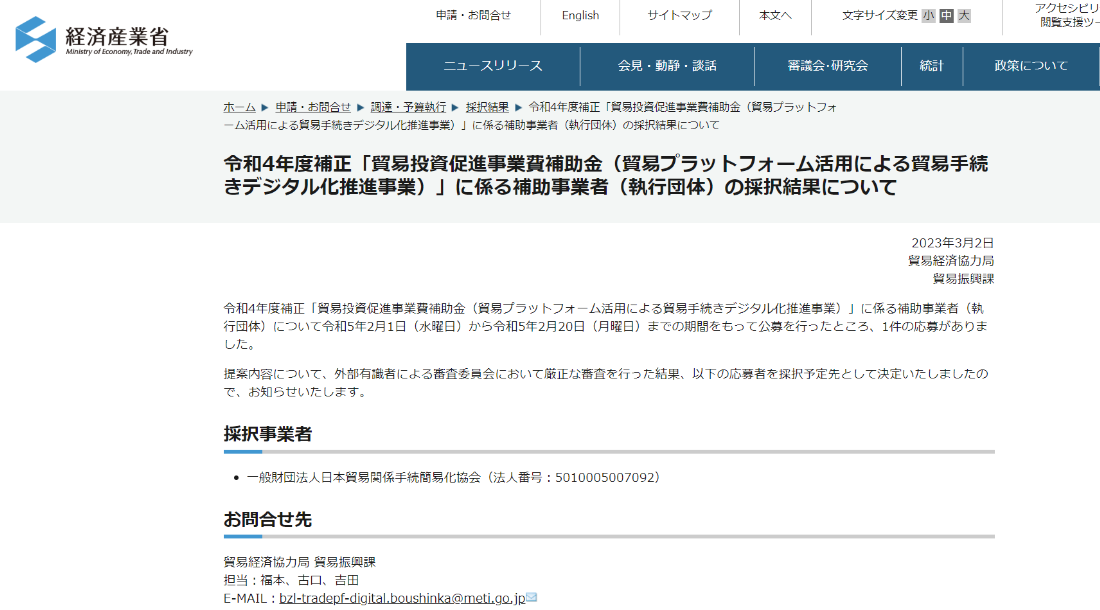Open the 会見・動静・談話 menu
This screenshot has height=610, width=1100.
coord(667,66)
